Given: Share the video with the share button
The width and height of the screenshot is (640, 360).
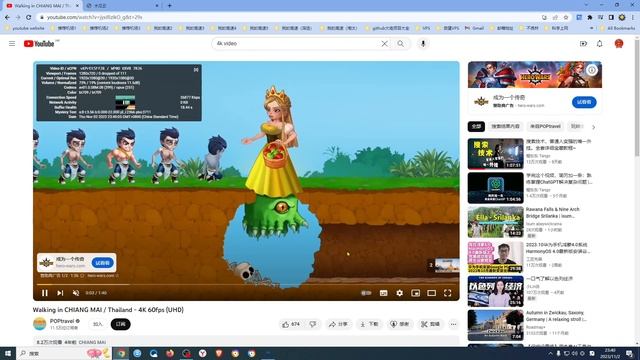Looking at the screenshot, I should click(x=338, y=324).
